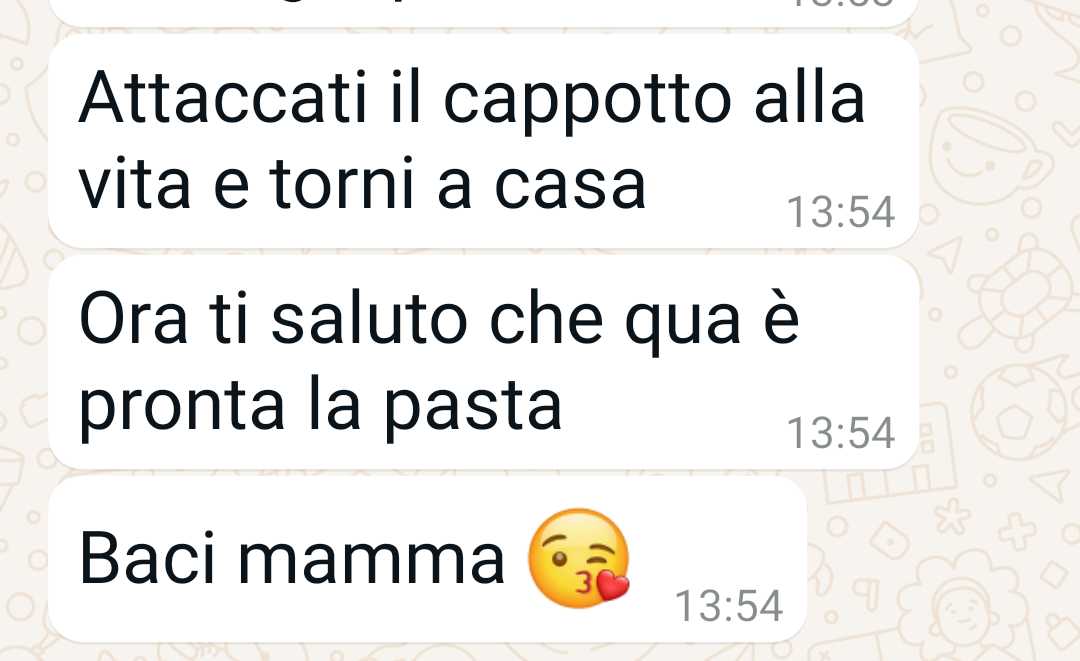This screenshot has height=661, width=1080.
Task: Click the word 'saluto'
Action: coord(369,318)
